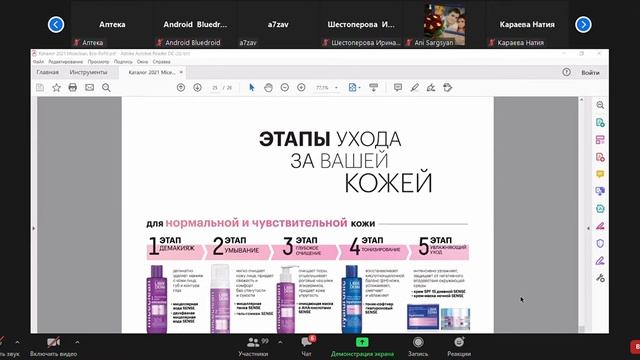Open the Файл menu
Image resolution: width=640 pixels, height=360 pixels.
point(38,62)
